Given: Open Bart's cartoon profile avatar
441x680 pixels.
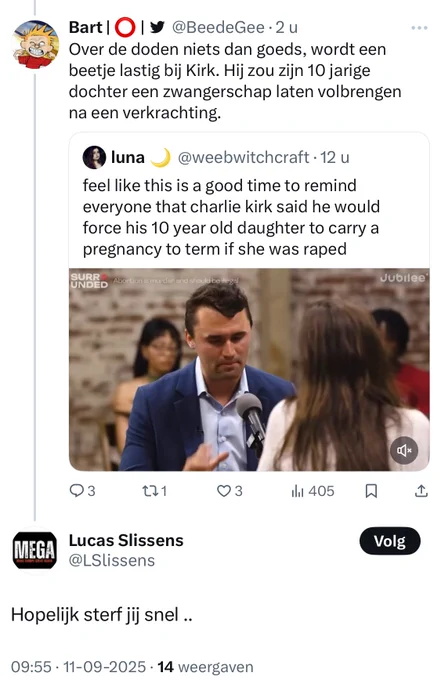Looking at the screenshot, I should (x=36, y=44).
